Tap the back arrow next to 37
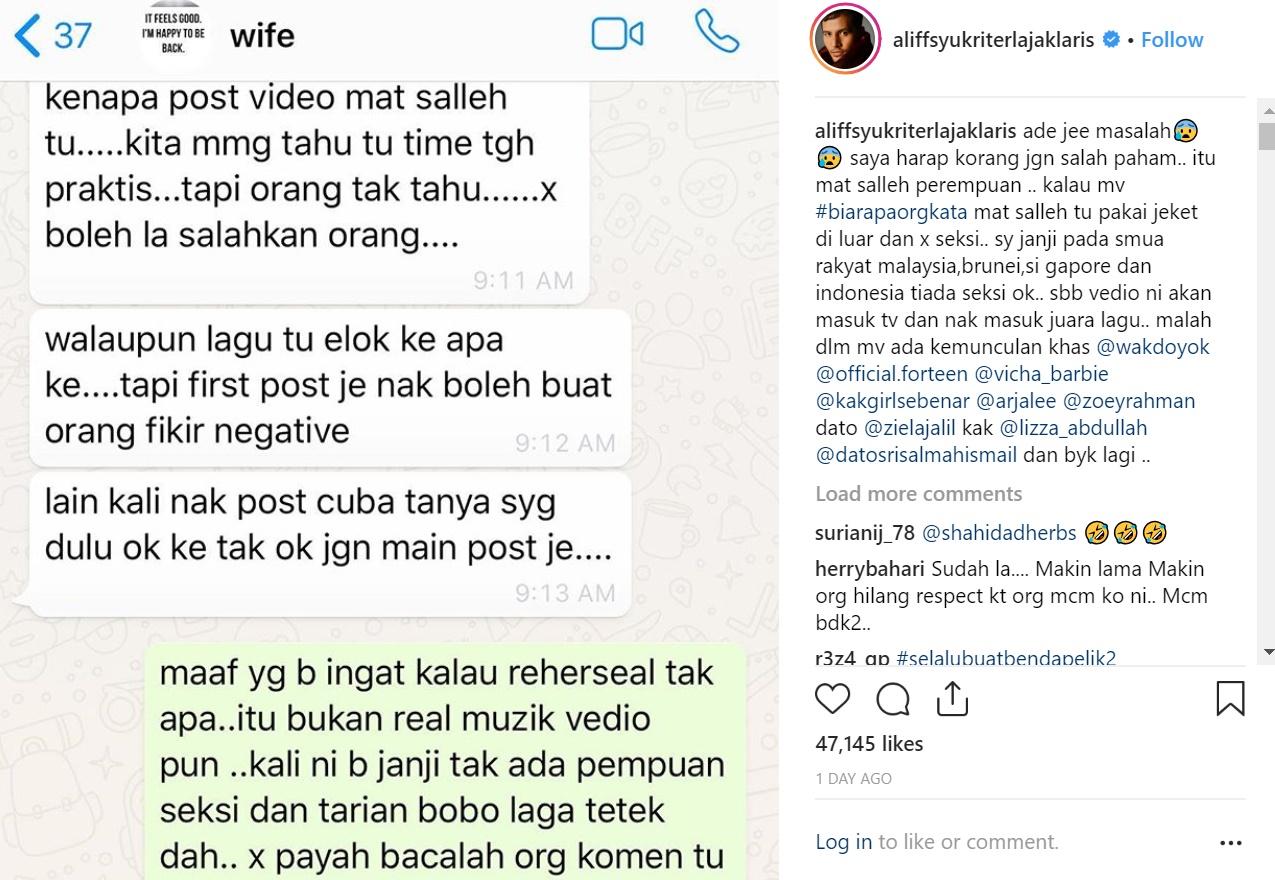 click(x=27, y=36)
